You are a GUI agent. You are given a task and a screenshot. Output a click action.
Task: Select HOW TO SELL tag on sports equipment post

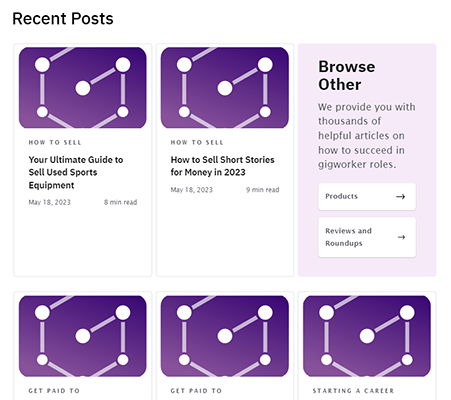point(55,142)
